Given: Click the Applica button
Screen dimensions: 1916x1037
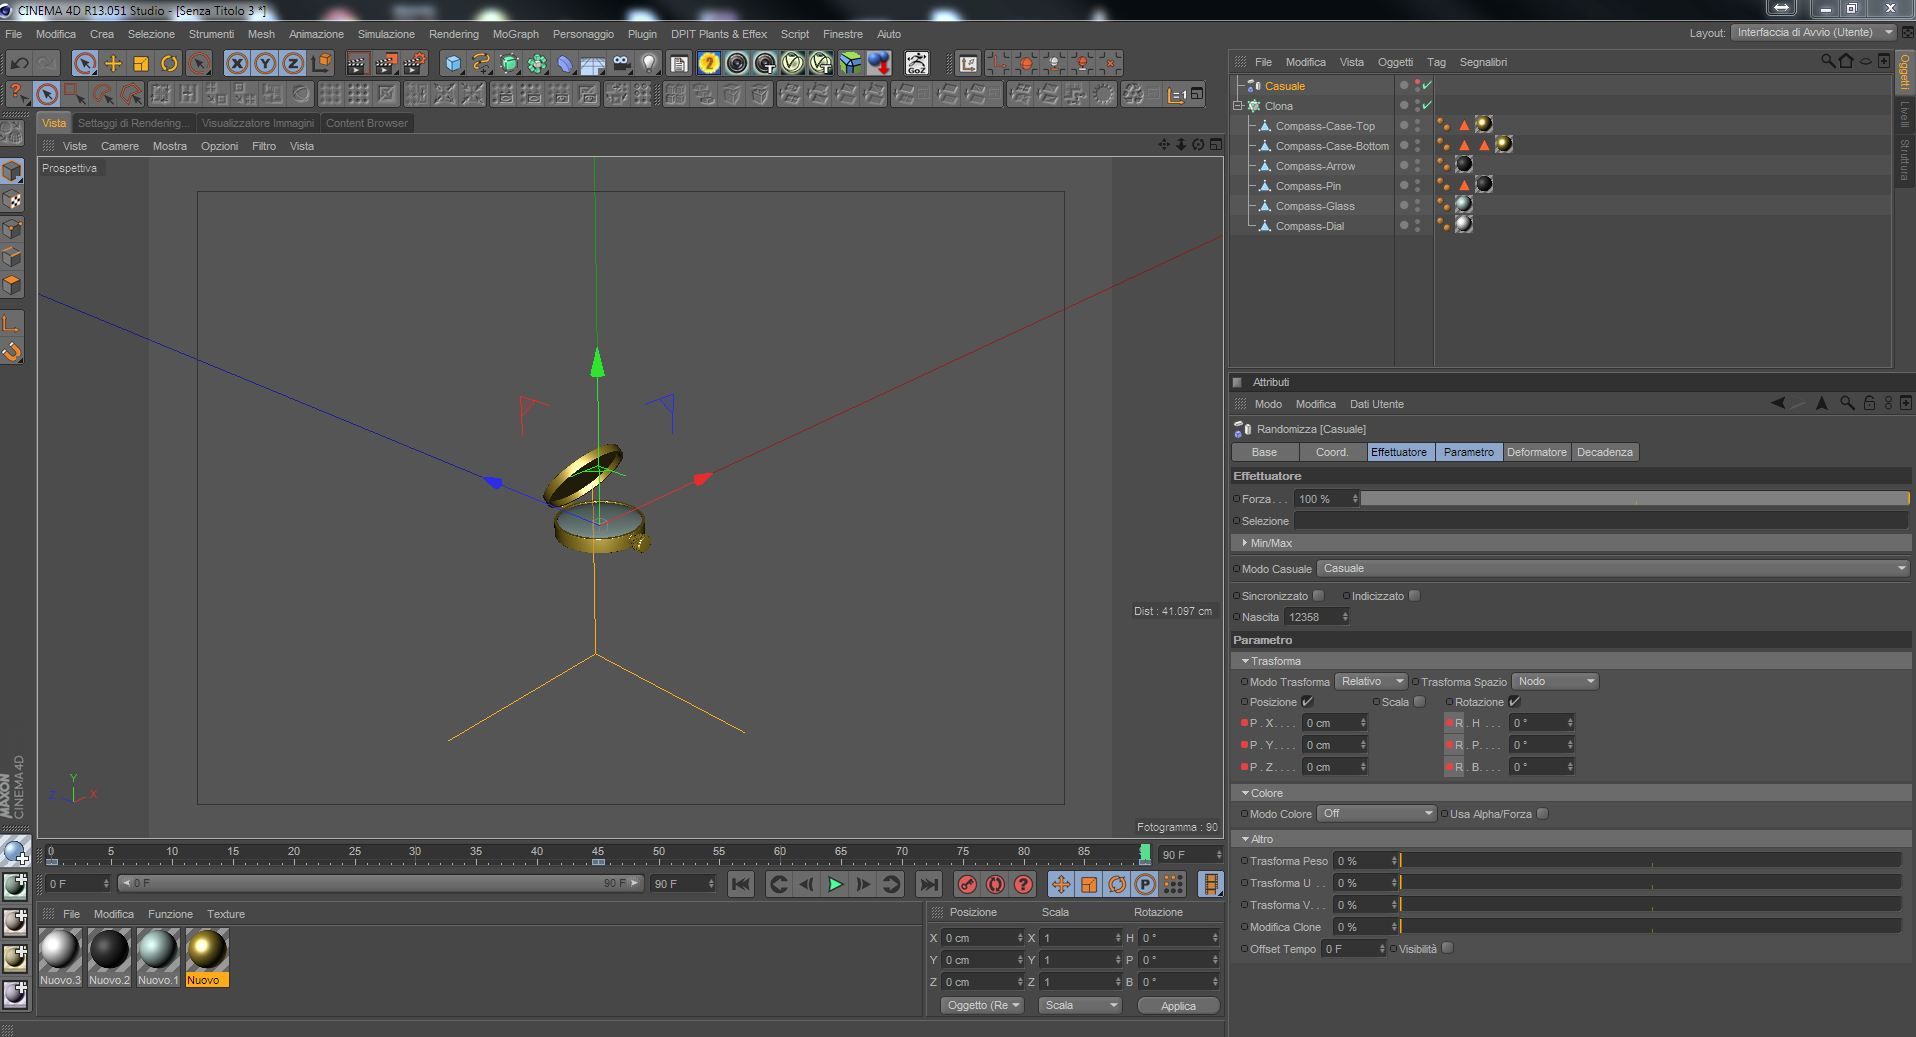Looking at the screenshot, I should click(x=1178, y=1006).
